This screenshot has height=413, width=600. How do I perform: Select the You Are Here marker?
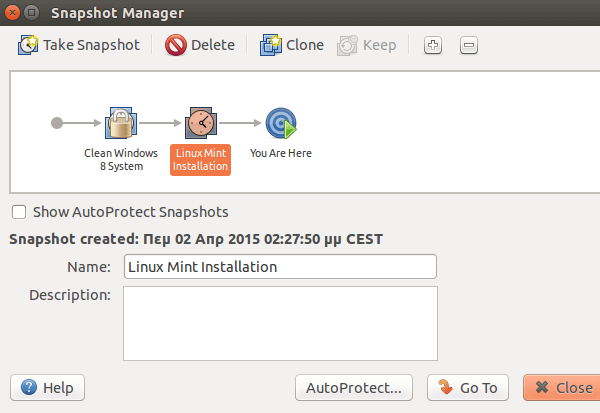tap(281, 123)
